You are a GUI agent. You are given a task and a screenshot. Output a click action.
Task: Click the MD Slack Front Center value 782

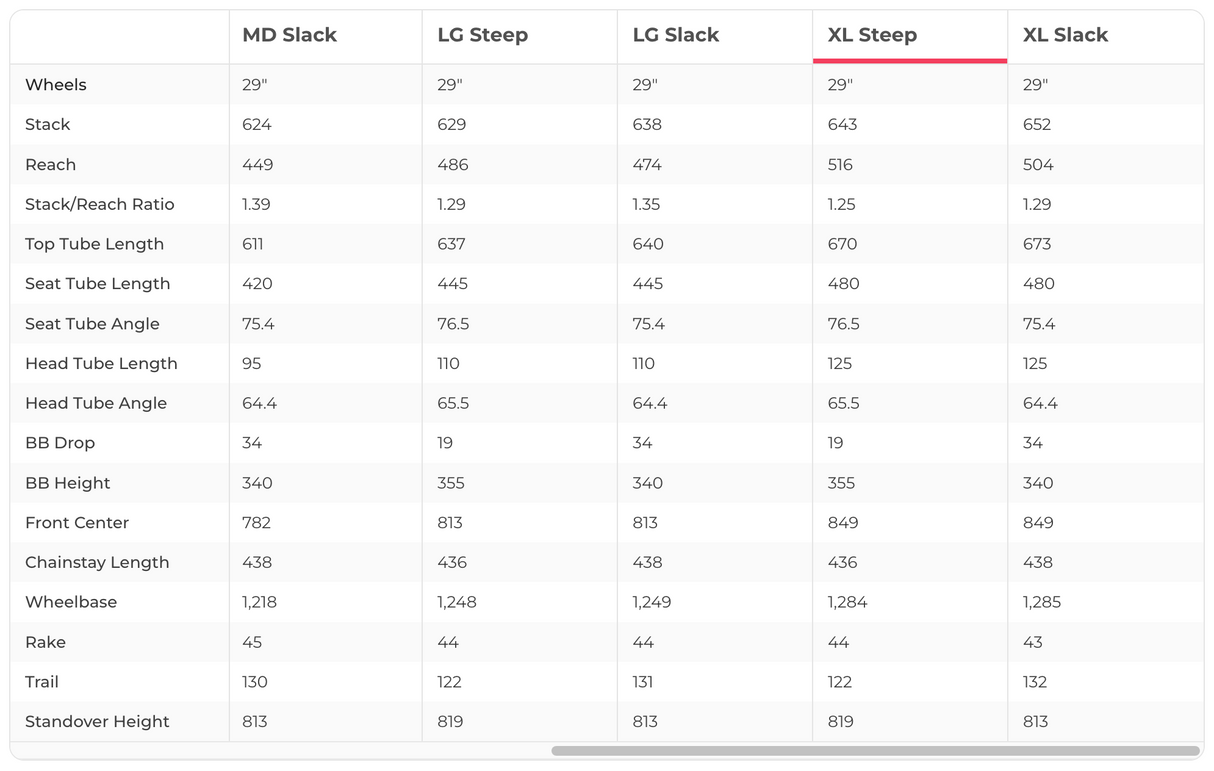click(x=257, y=522)
